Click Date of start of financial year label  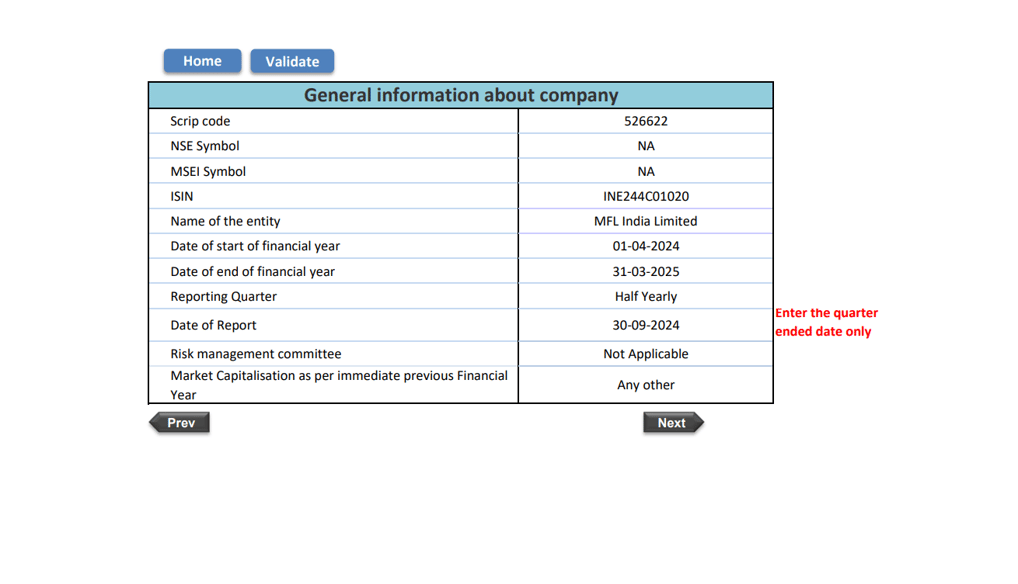(x=255, y=246)
